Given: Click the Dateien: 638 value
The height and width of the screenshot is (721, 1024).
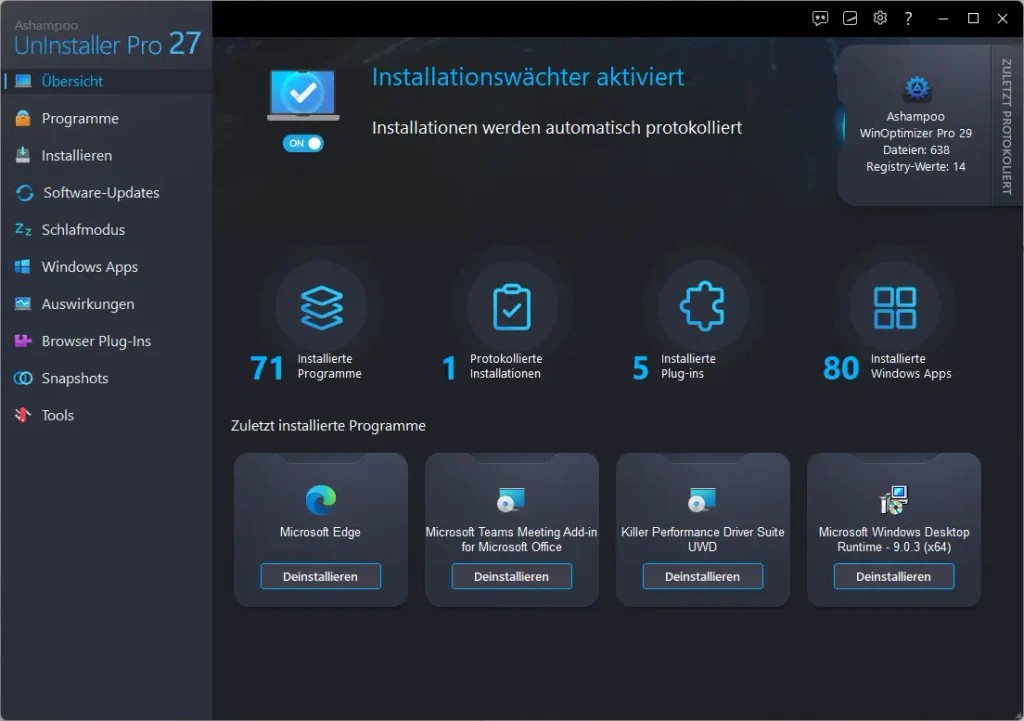Looking at the screenshot, I should [916, 150].
